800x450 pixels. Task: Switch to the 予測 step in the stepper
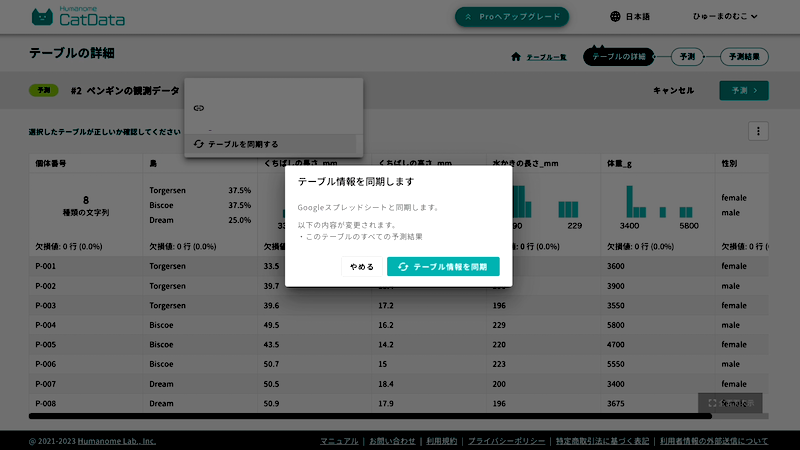685,57
